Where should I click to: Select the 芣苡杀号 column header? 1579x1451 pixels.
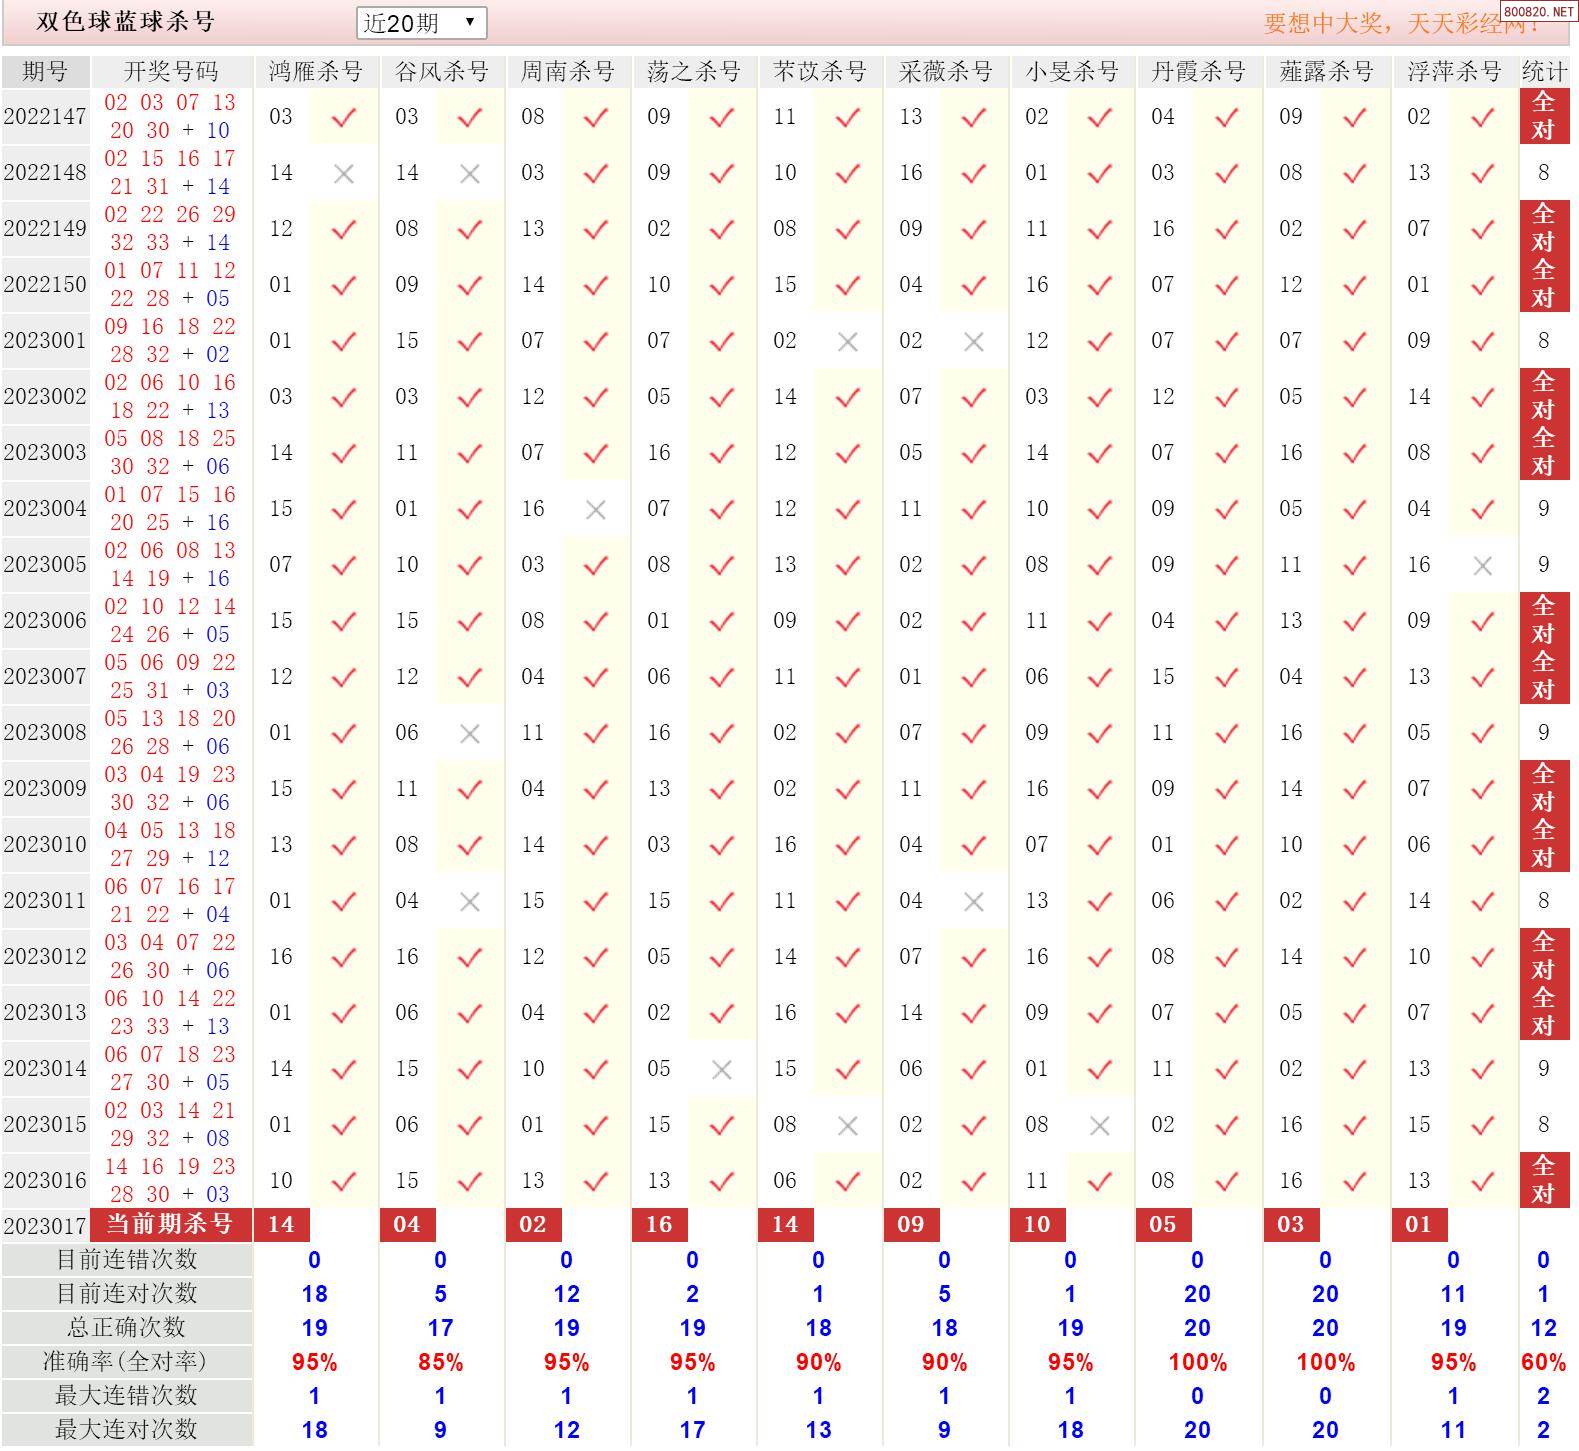(819, 71)
